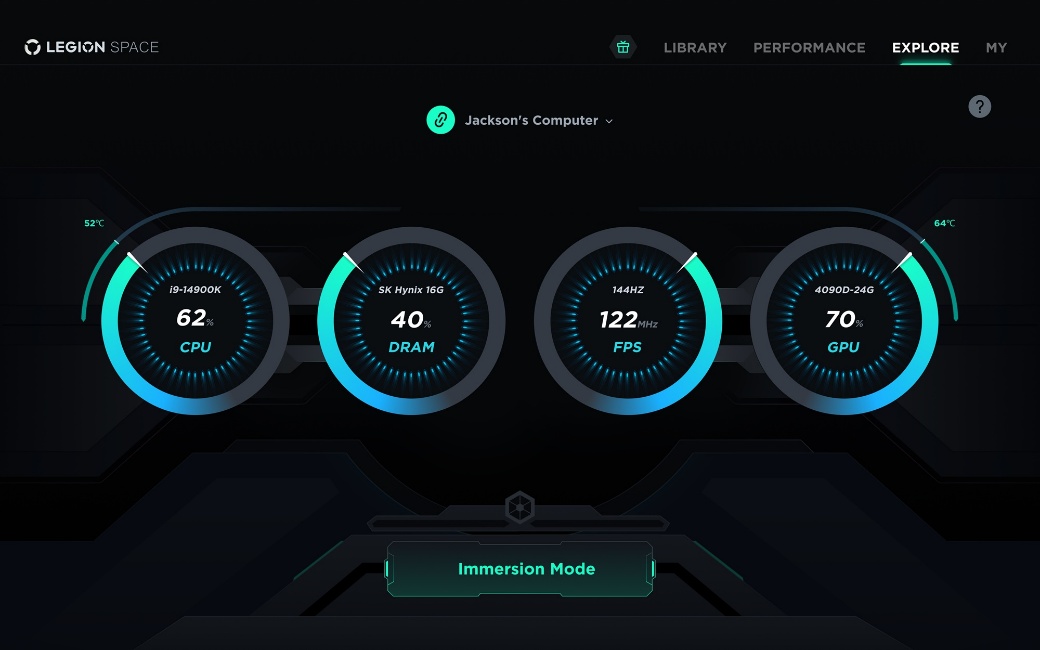Click the 4090D-24G graphics card label
The width and height of the screenshot is (1040, 650).
click(844, 290)
